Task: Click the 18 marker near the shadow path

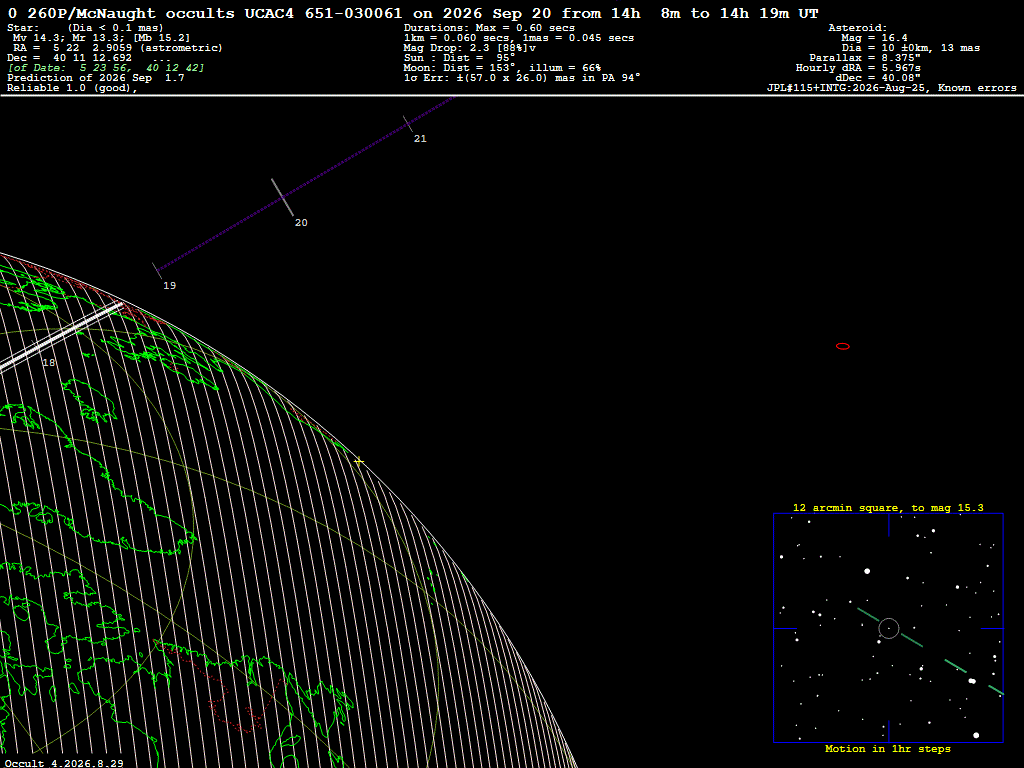Action: pyautogui.click(x=48, y=362)
